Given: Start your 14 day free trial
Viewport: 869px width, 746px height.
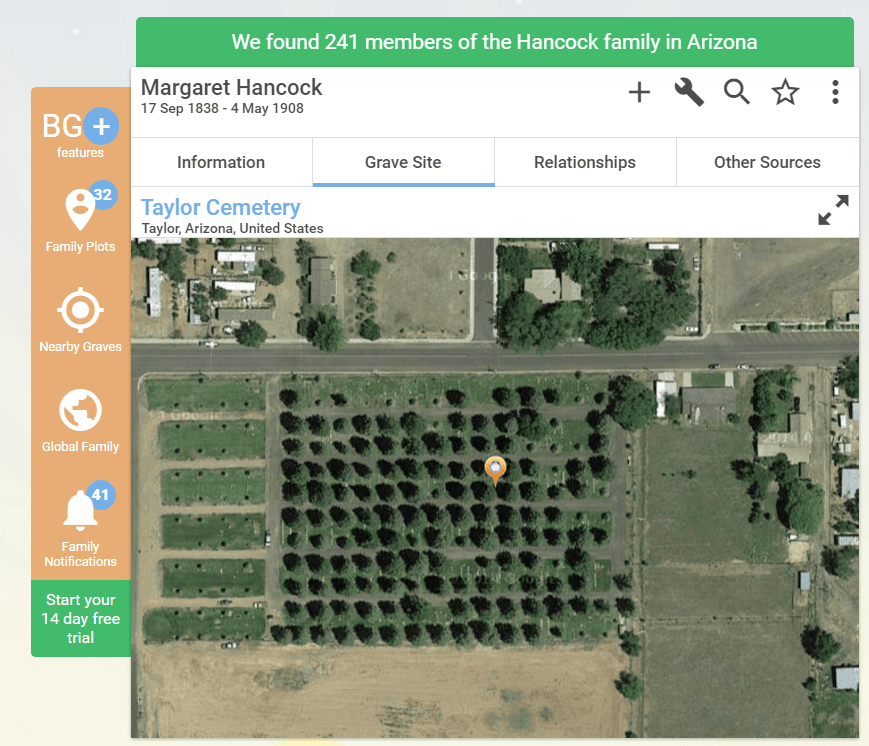Looking at the screenshot, I should pos(81,619).
